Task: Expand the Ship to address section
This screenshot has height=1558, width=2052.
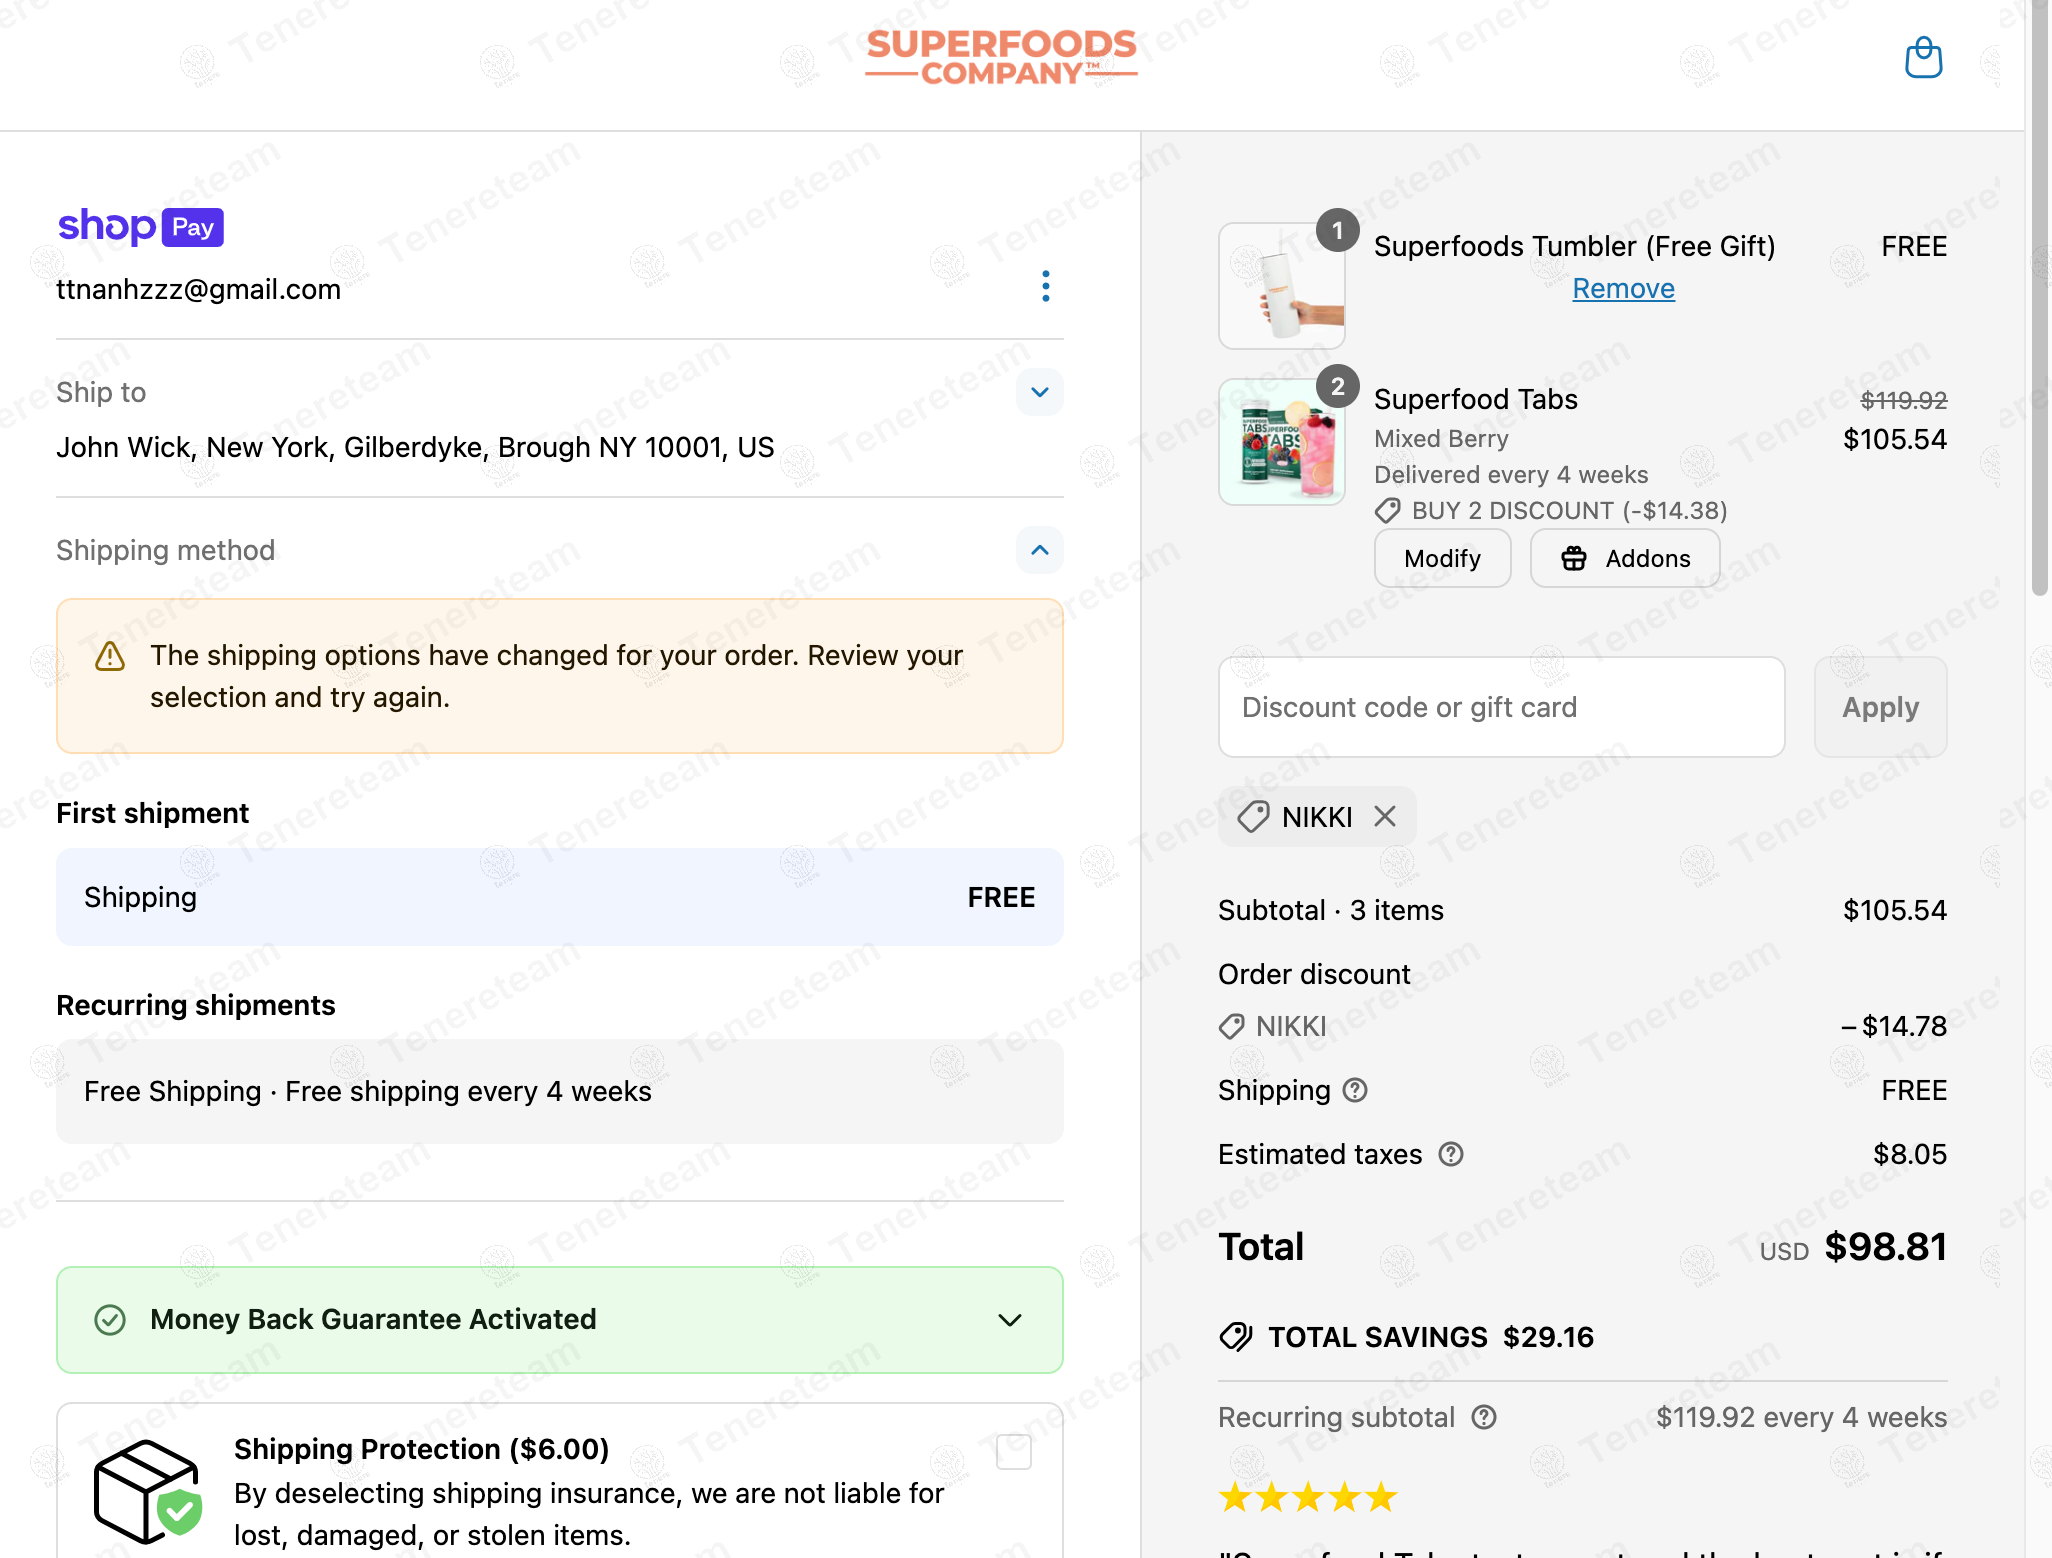Action: click(x=1040, y=392)
